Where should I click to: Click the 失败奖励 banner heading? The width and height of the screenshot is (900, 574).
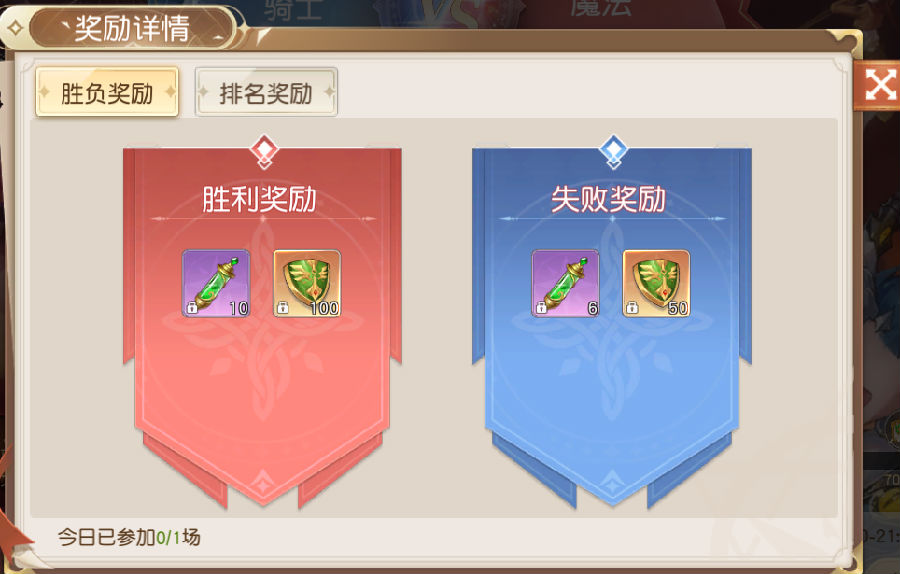pyautogui.click(x=608, y=199)
